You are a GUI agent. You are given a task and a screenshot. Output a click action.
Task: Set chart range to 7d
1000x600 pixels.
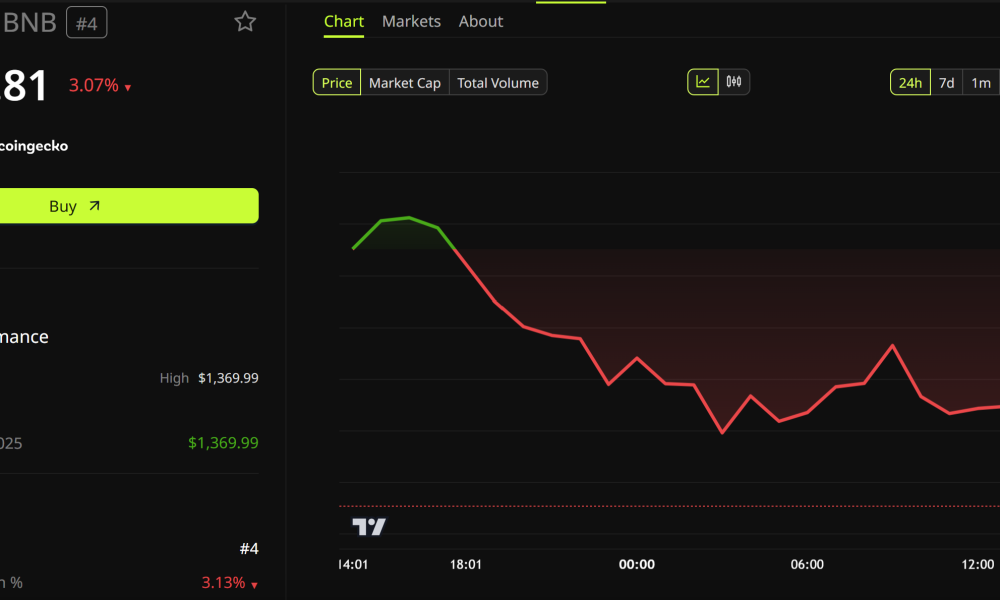(946, 82)
